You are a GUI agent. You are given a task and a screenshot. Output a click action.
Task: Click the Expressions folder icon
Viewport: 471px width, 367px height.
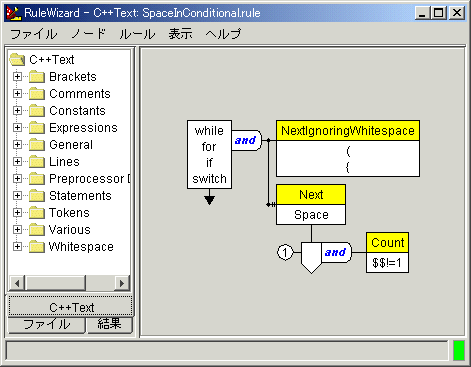[x=37, y=128]
